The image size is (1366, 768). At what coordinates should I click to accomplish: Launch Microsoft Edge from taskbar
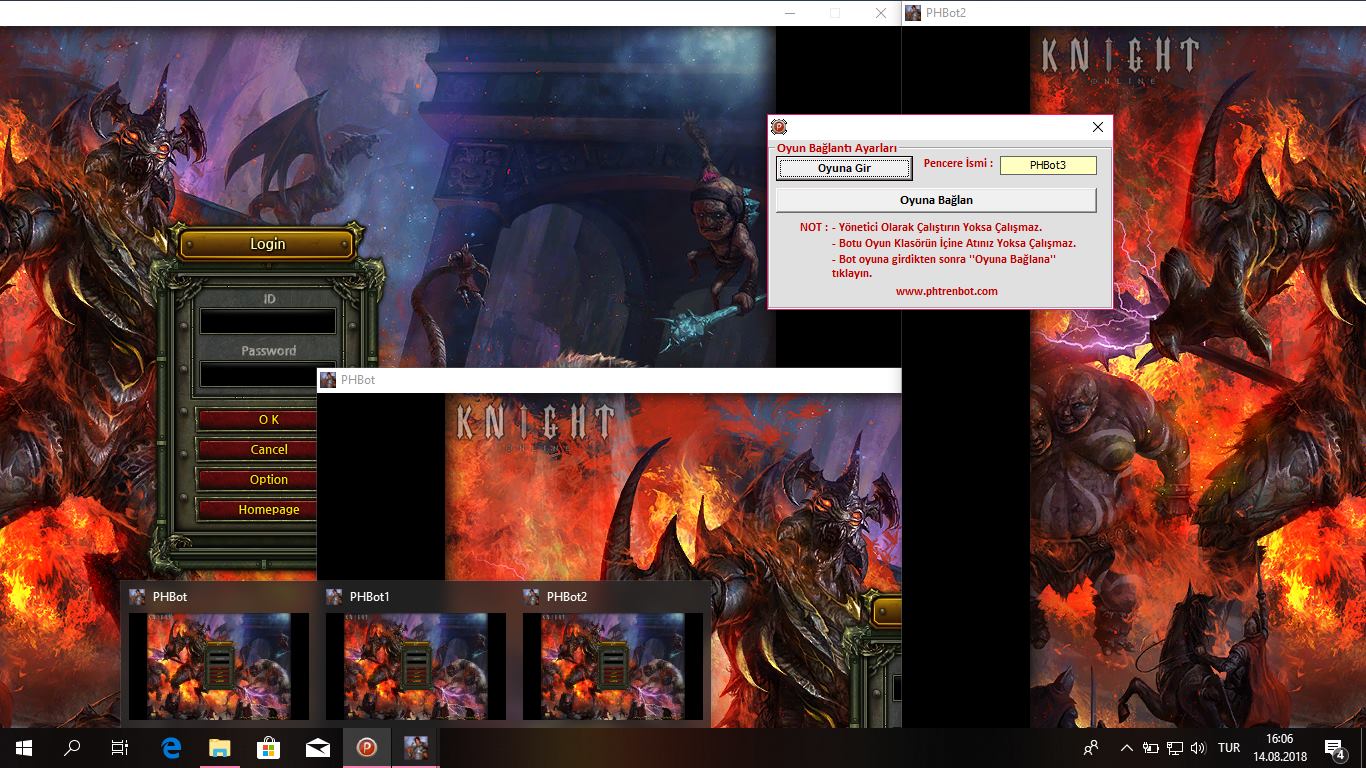click(x=171, y=747)
